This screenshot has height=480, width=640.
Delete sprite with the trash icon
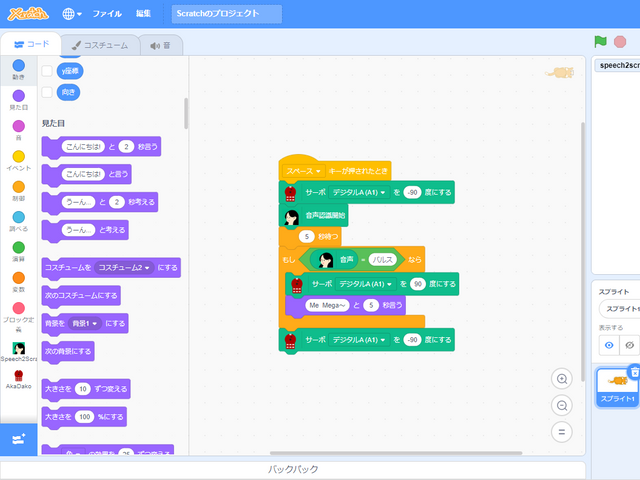point(633,372)
